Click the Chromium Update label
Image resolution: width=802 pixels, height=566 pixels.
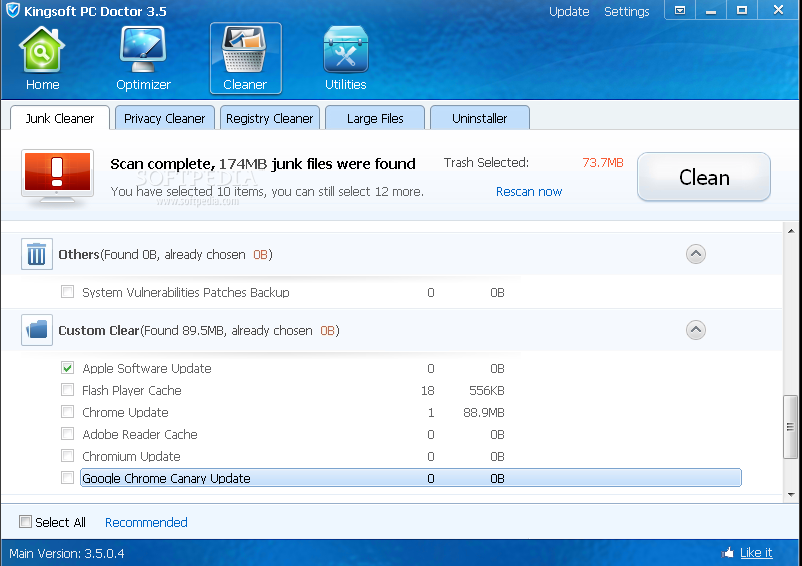[x=131, y=456]
